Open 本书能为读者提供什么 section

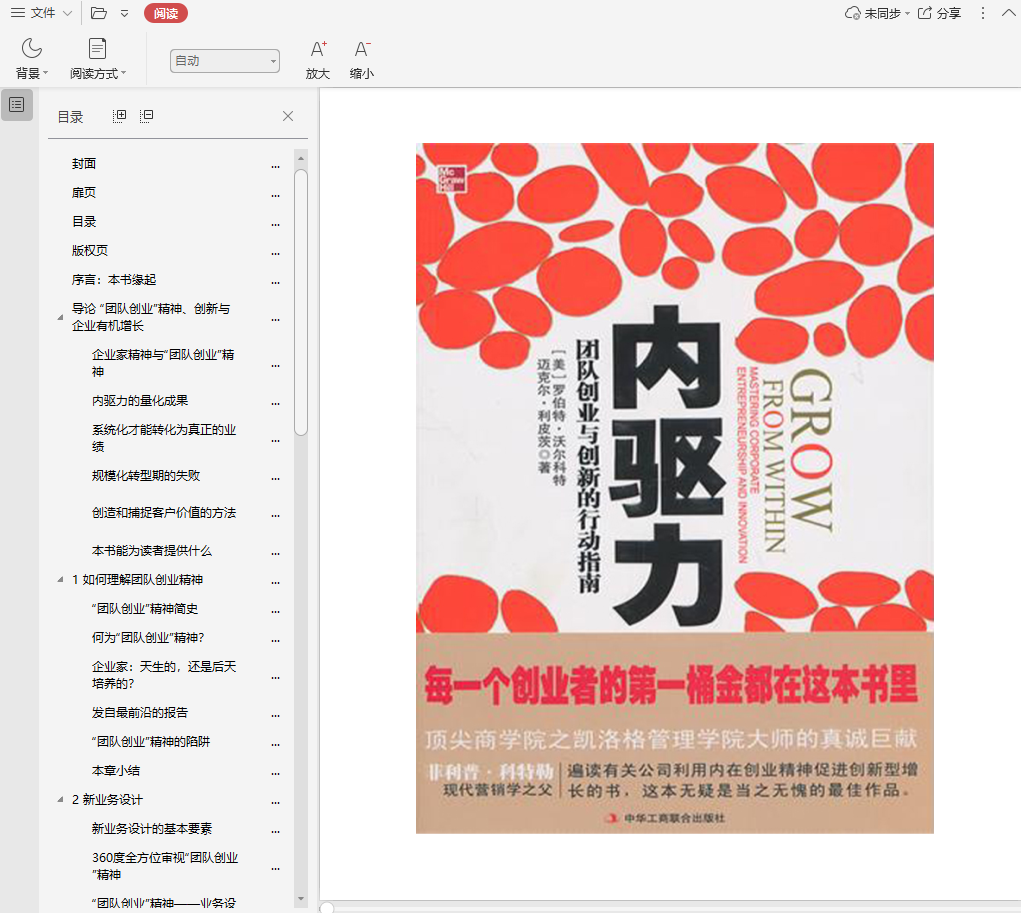pyautogui.click(x=152, y=550)
